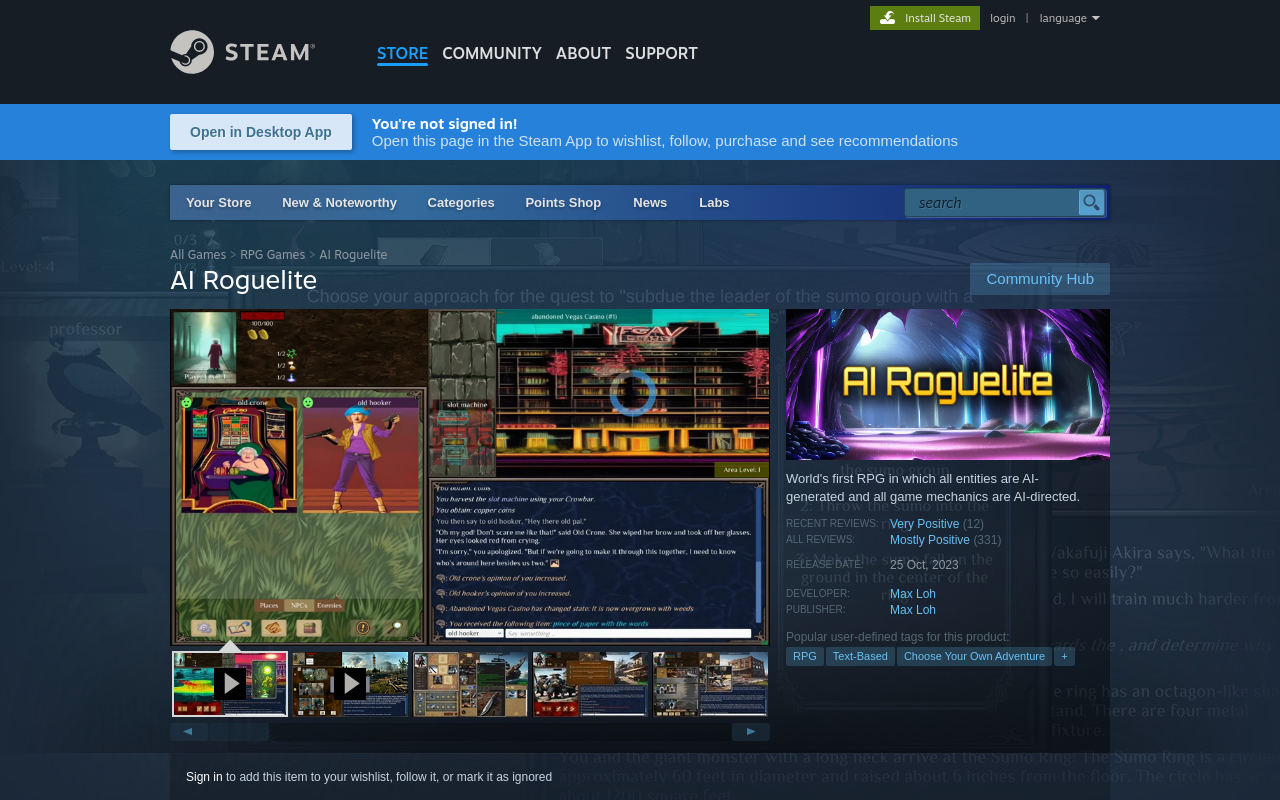
Task: Open New & Noteworthy tab
Action: [x=339, y=203]
